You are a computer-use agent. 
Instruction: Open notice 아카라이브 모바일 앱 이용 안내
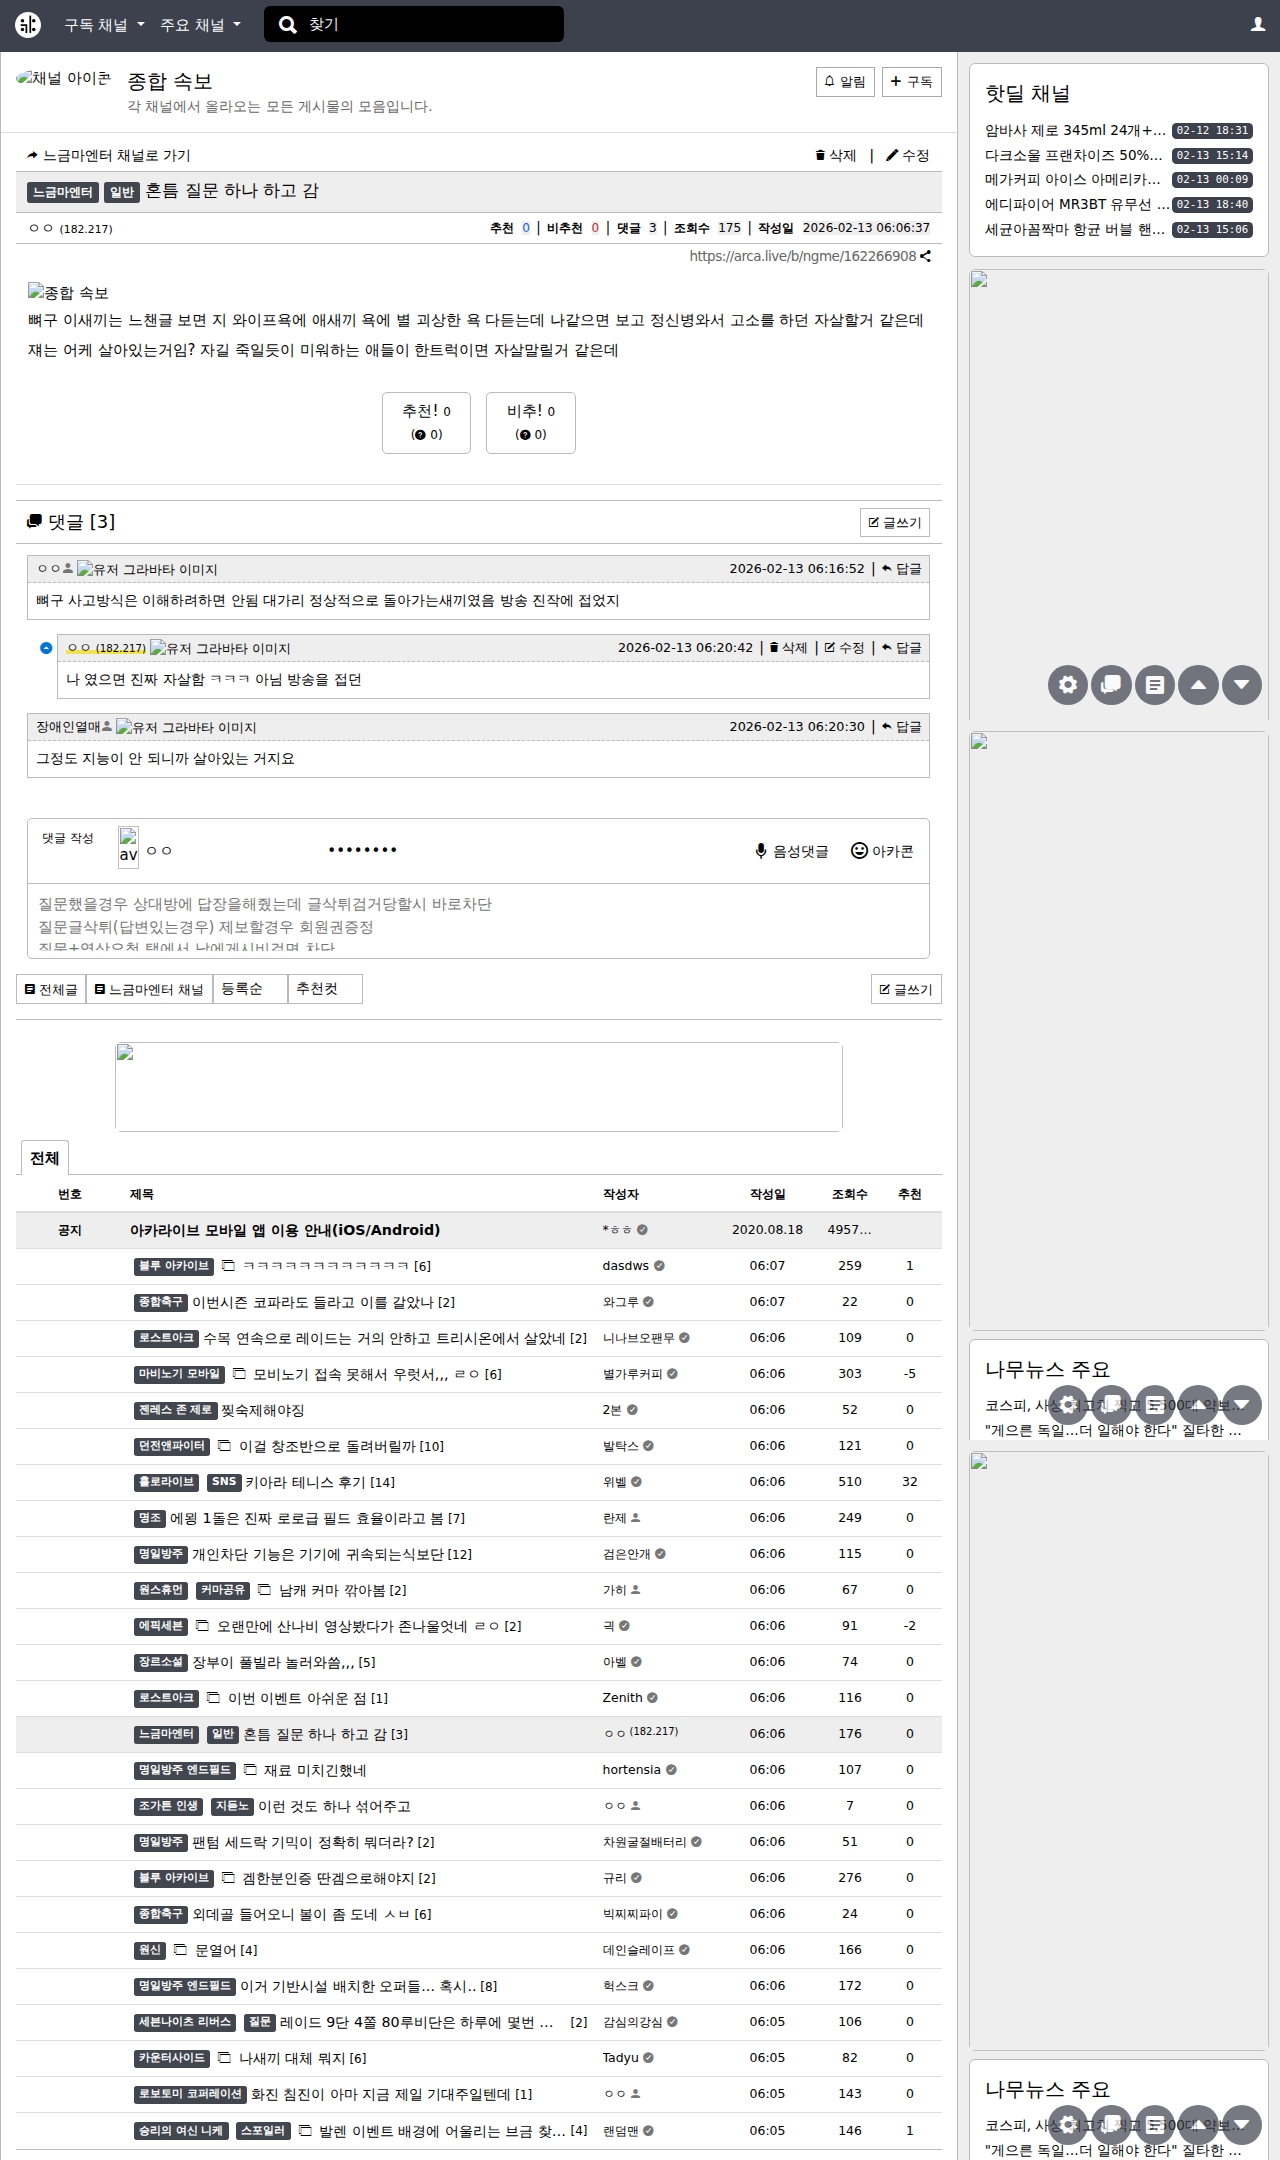285,1230
